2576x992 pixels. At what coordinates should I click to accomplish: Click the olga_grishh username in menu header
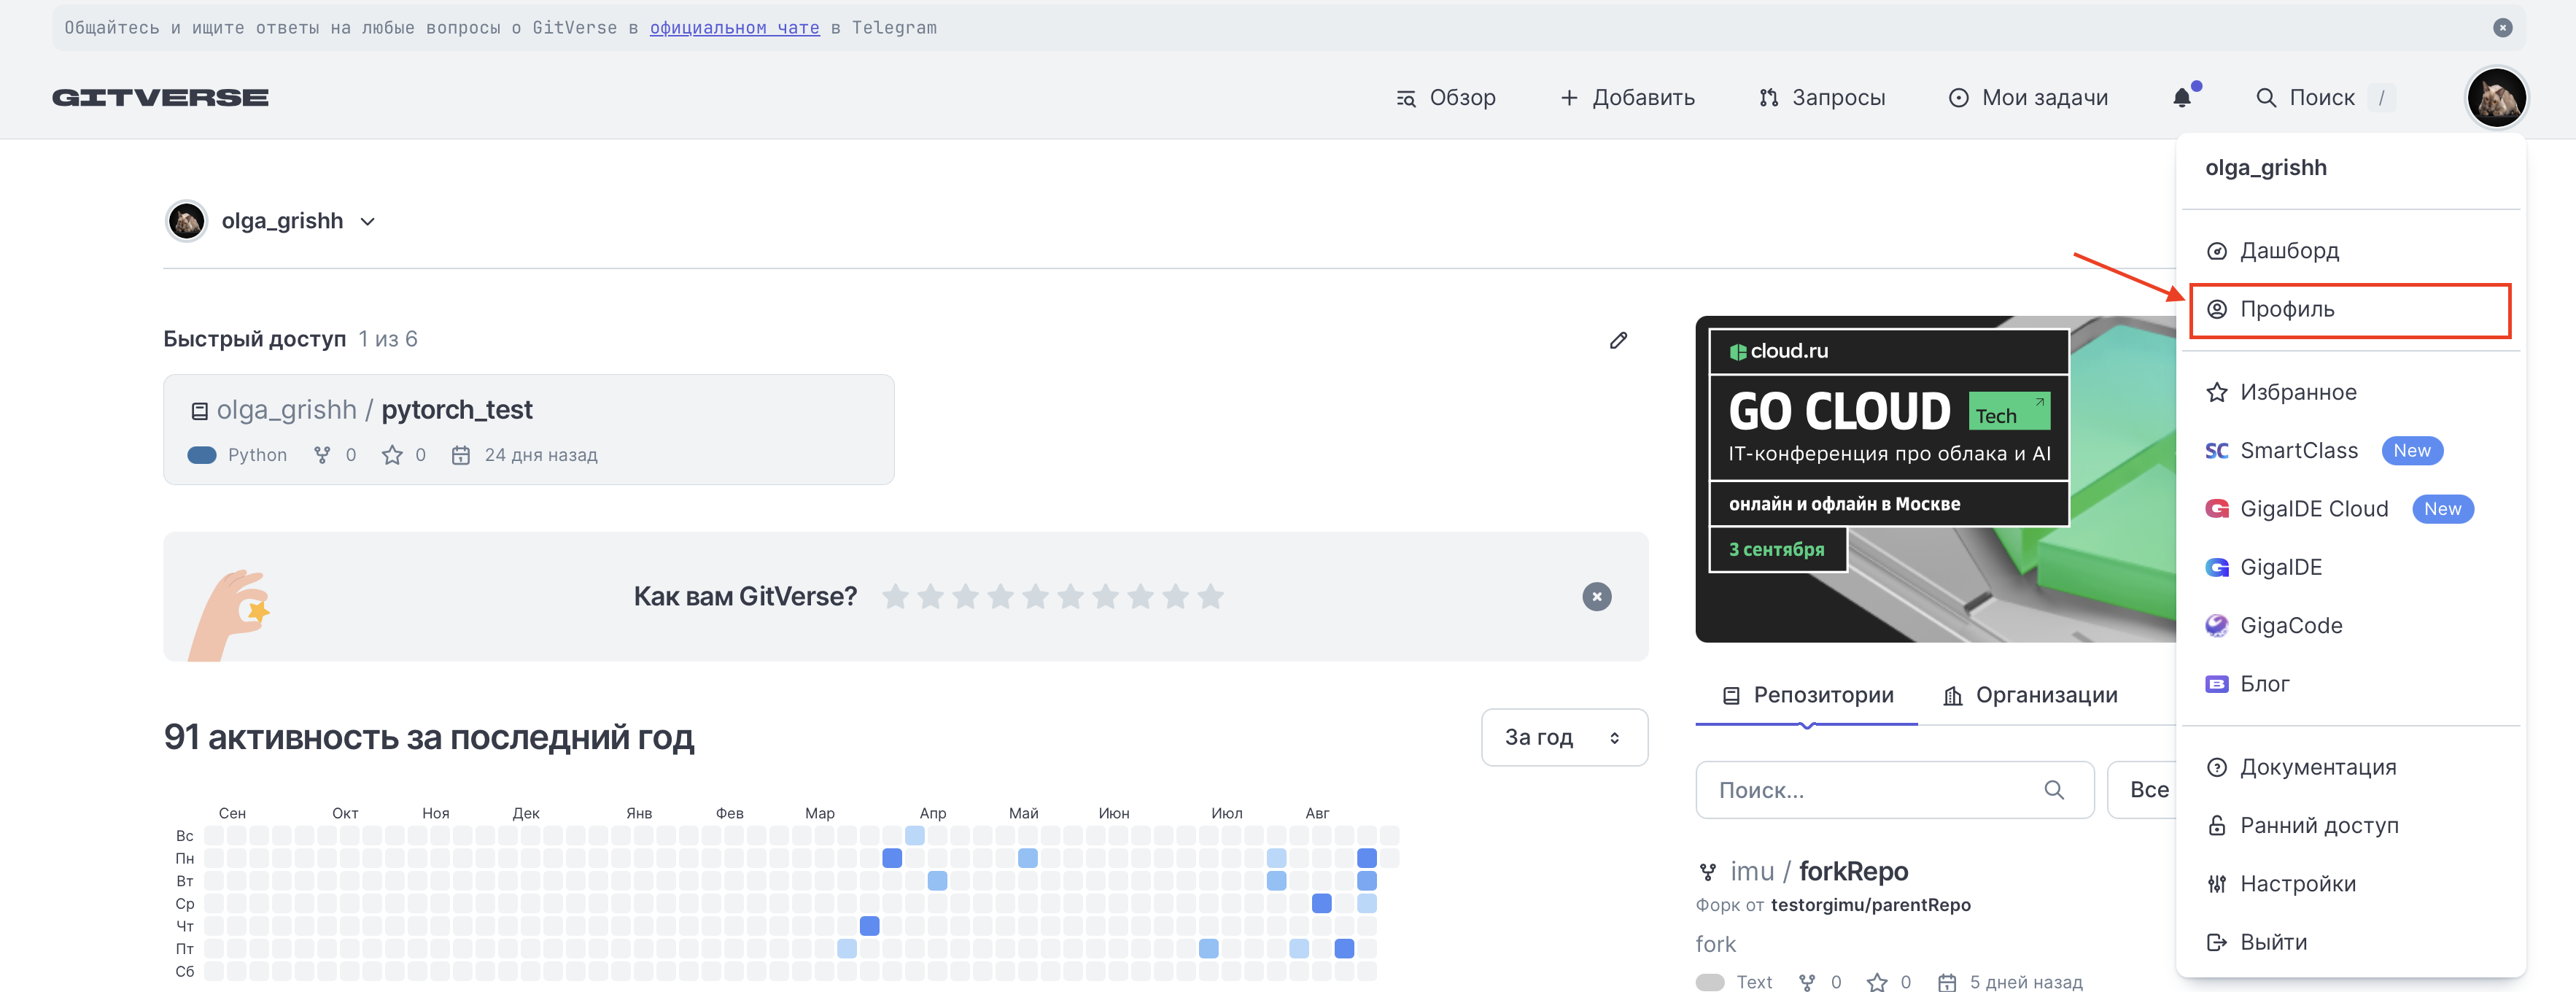2265,168
